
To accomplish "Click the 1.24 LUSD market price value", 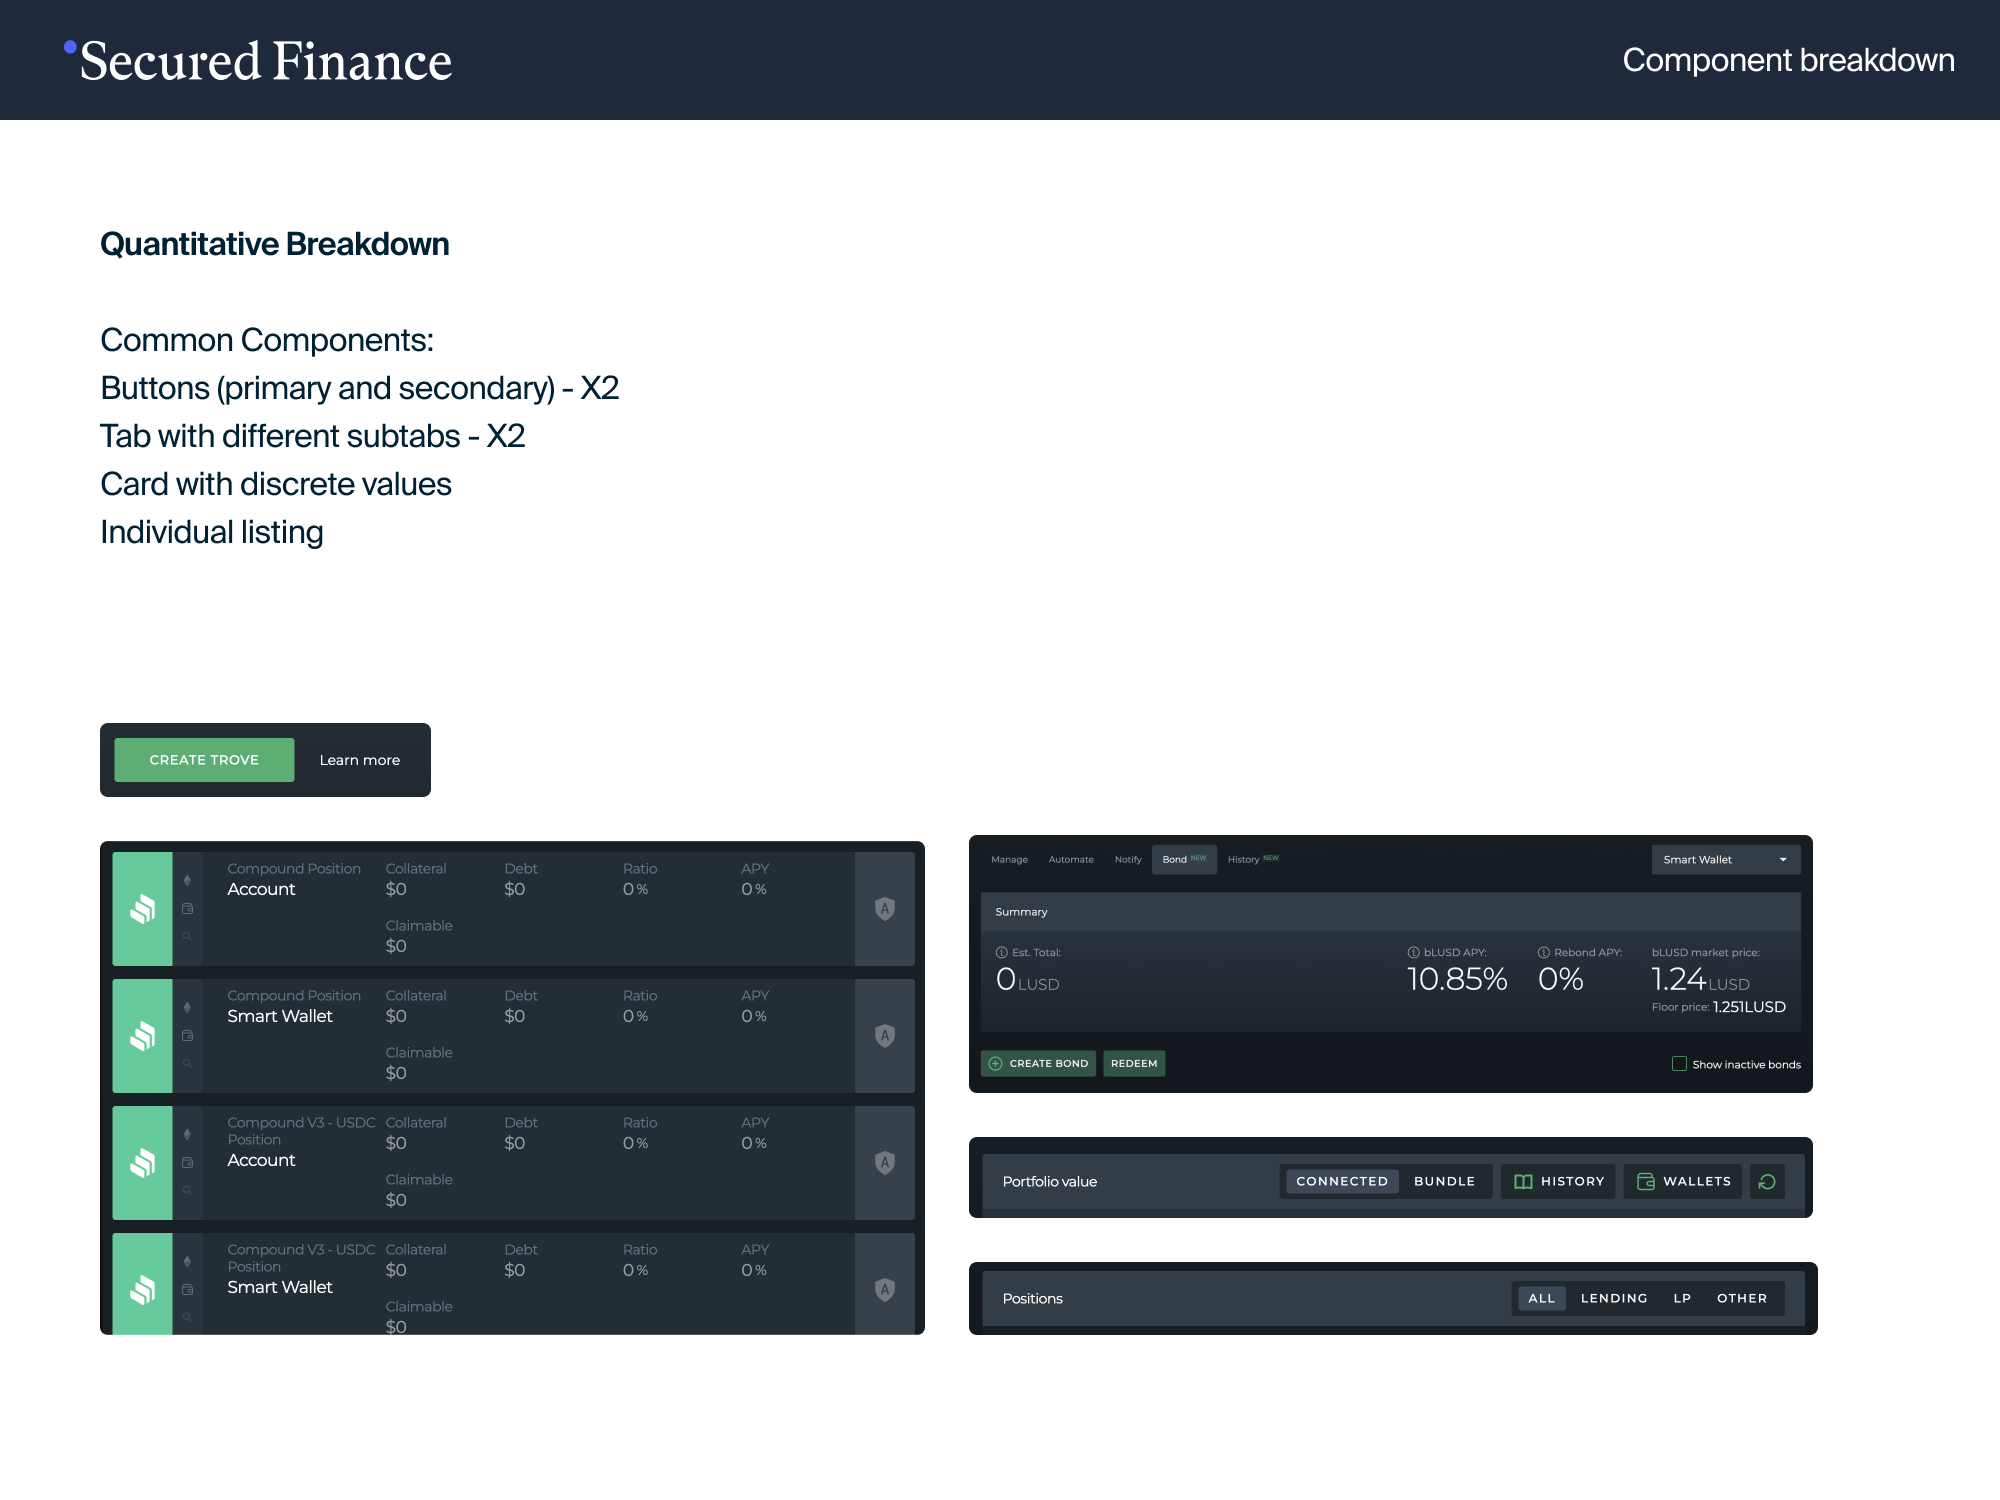I will click(x=1700, y=980).
